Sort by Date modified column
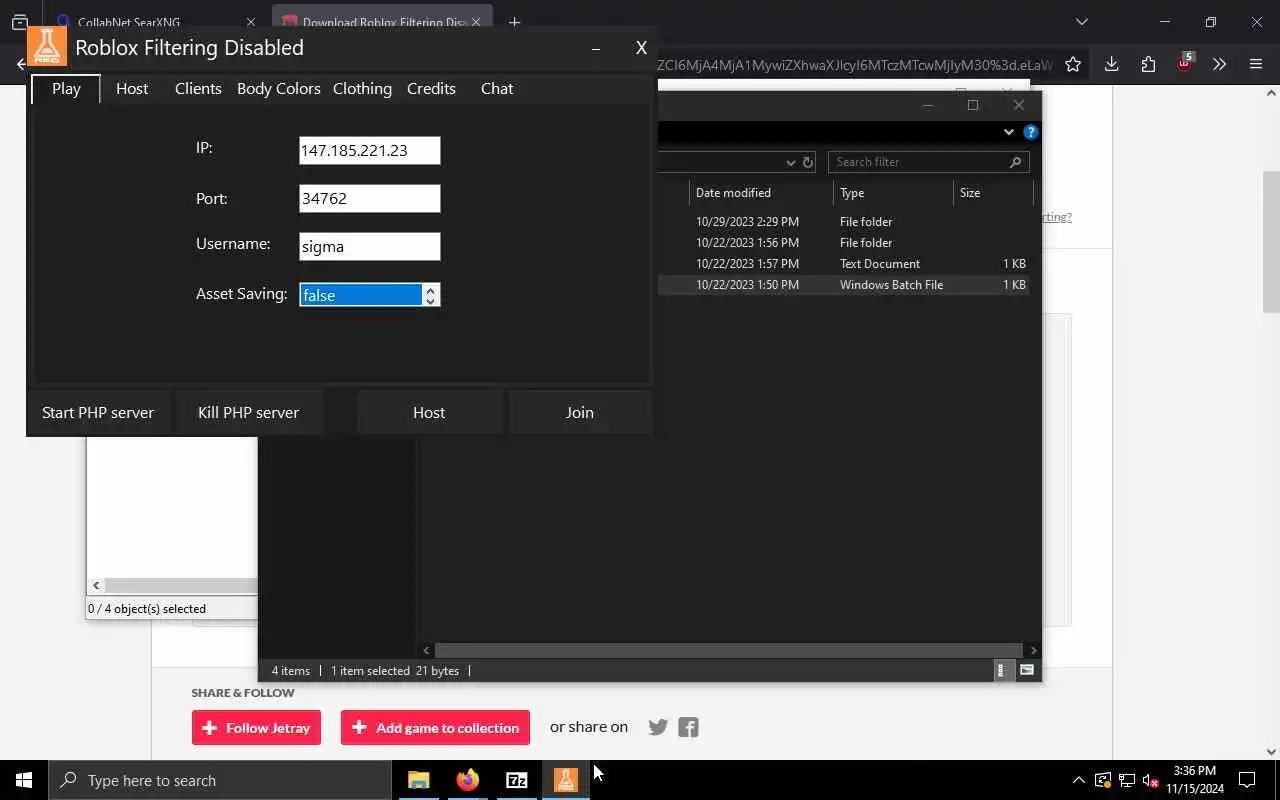The image size is (1280, 800). [760, 193]
